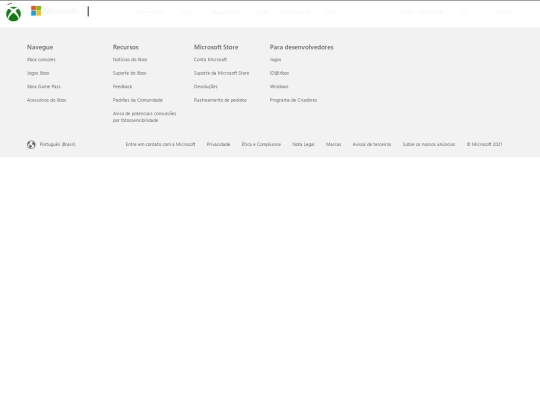Image resolution: width=540 pixels, height=405 pixels.
Task: Open the Privacidade link
Action: (x=218, y=144)
